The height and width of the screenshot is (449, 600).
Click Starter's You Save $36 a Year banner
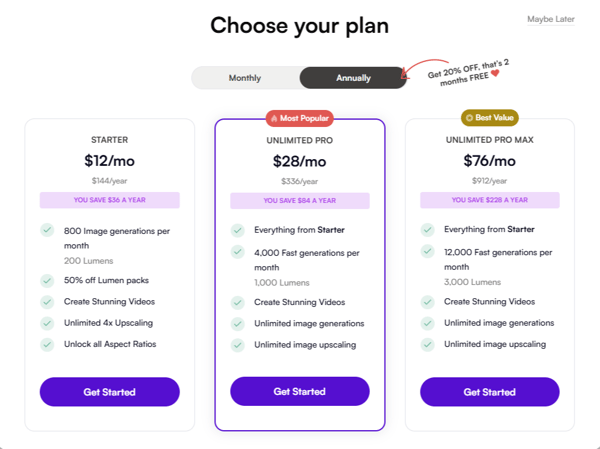[x=110, y=200]
